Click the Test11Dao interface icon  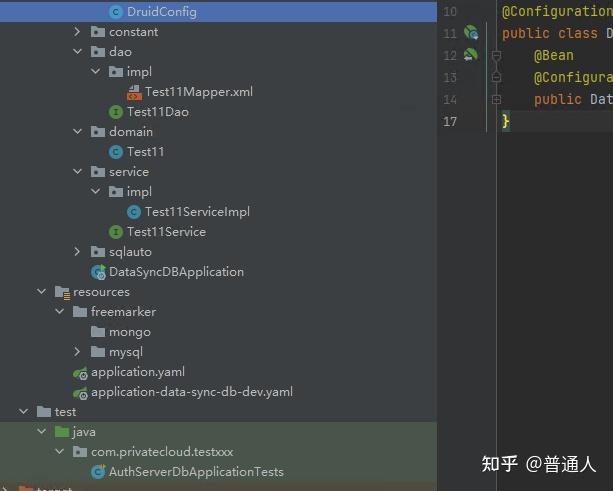pos(116,112)
